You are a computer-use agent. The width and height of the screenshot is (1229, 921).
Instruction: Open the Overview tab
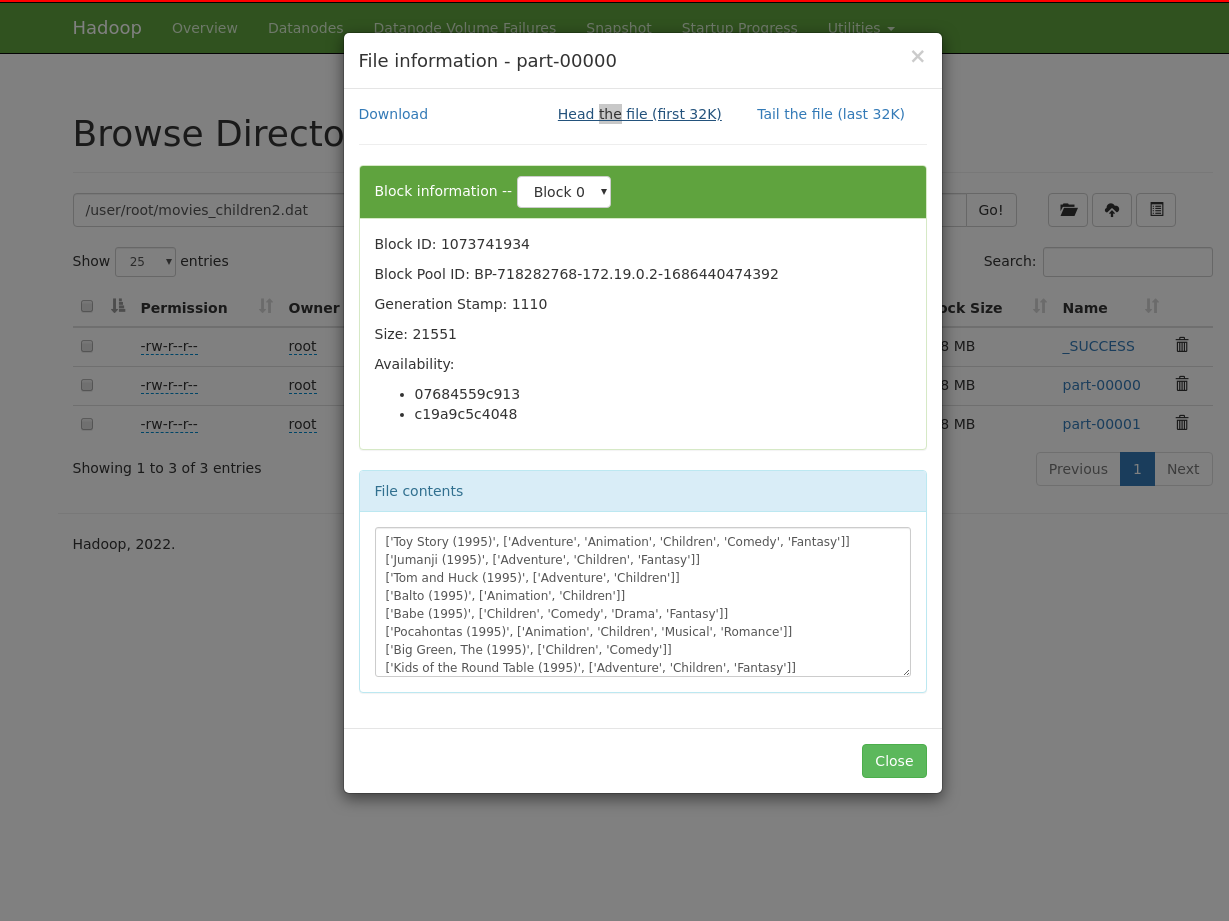point(205,28)
